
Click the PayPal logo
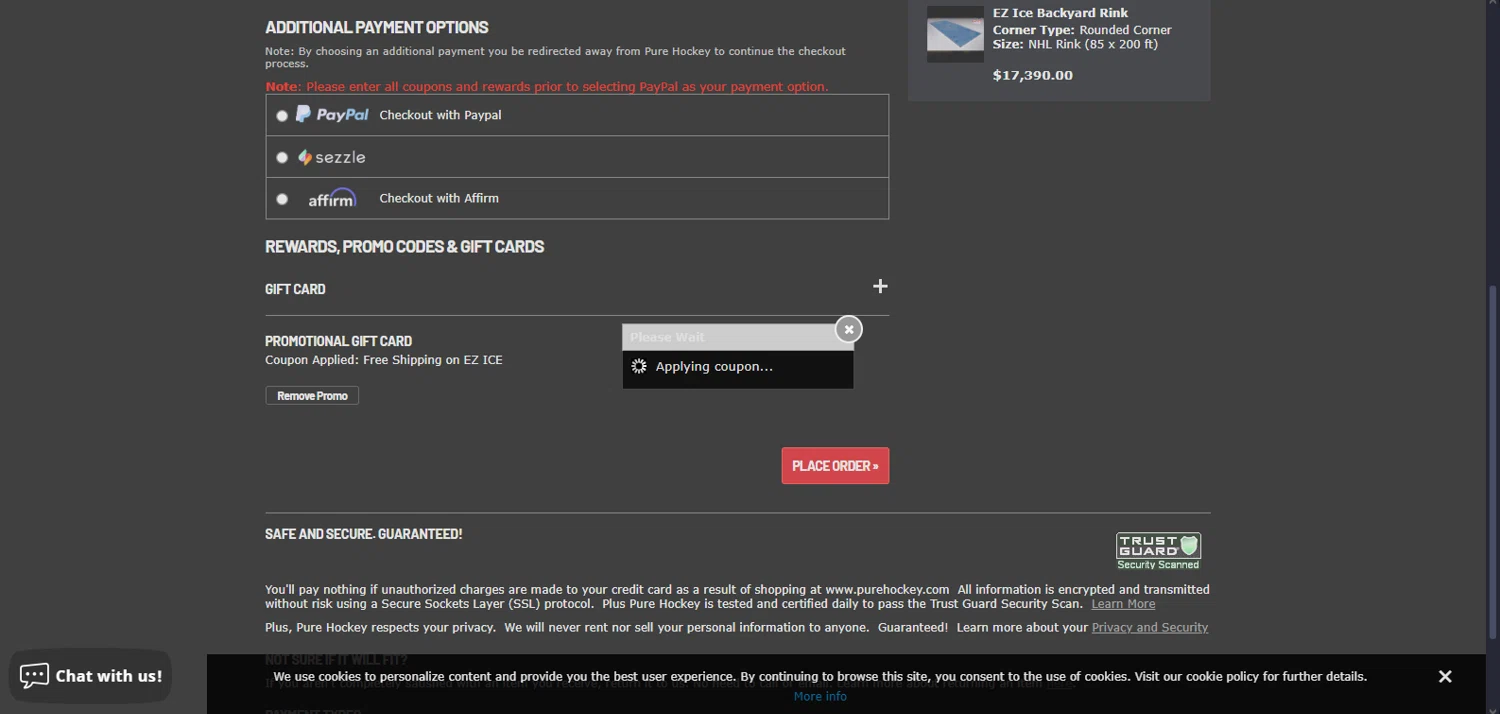point(332,114)
